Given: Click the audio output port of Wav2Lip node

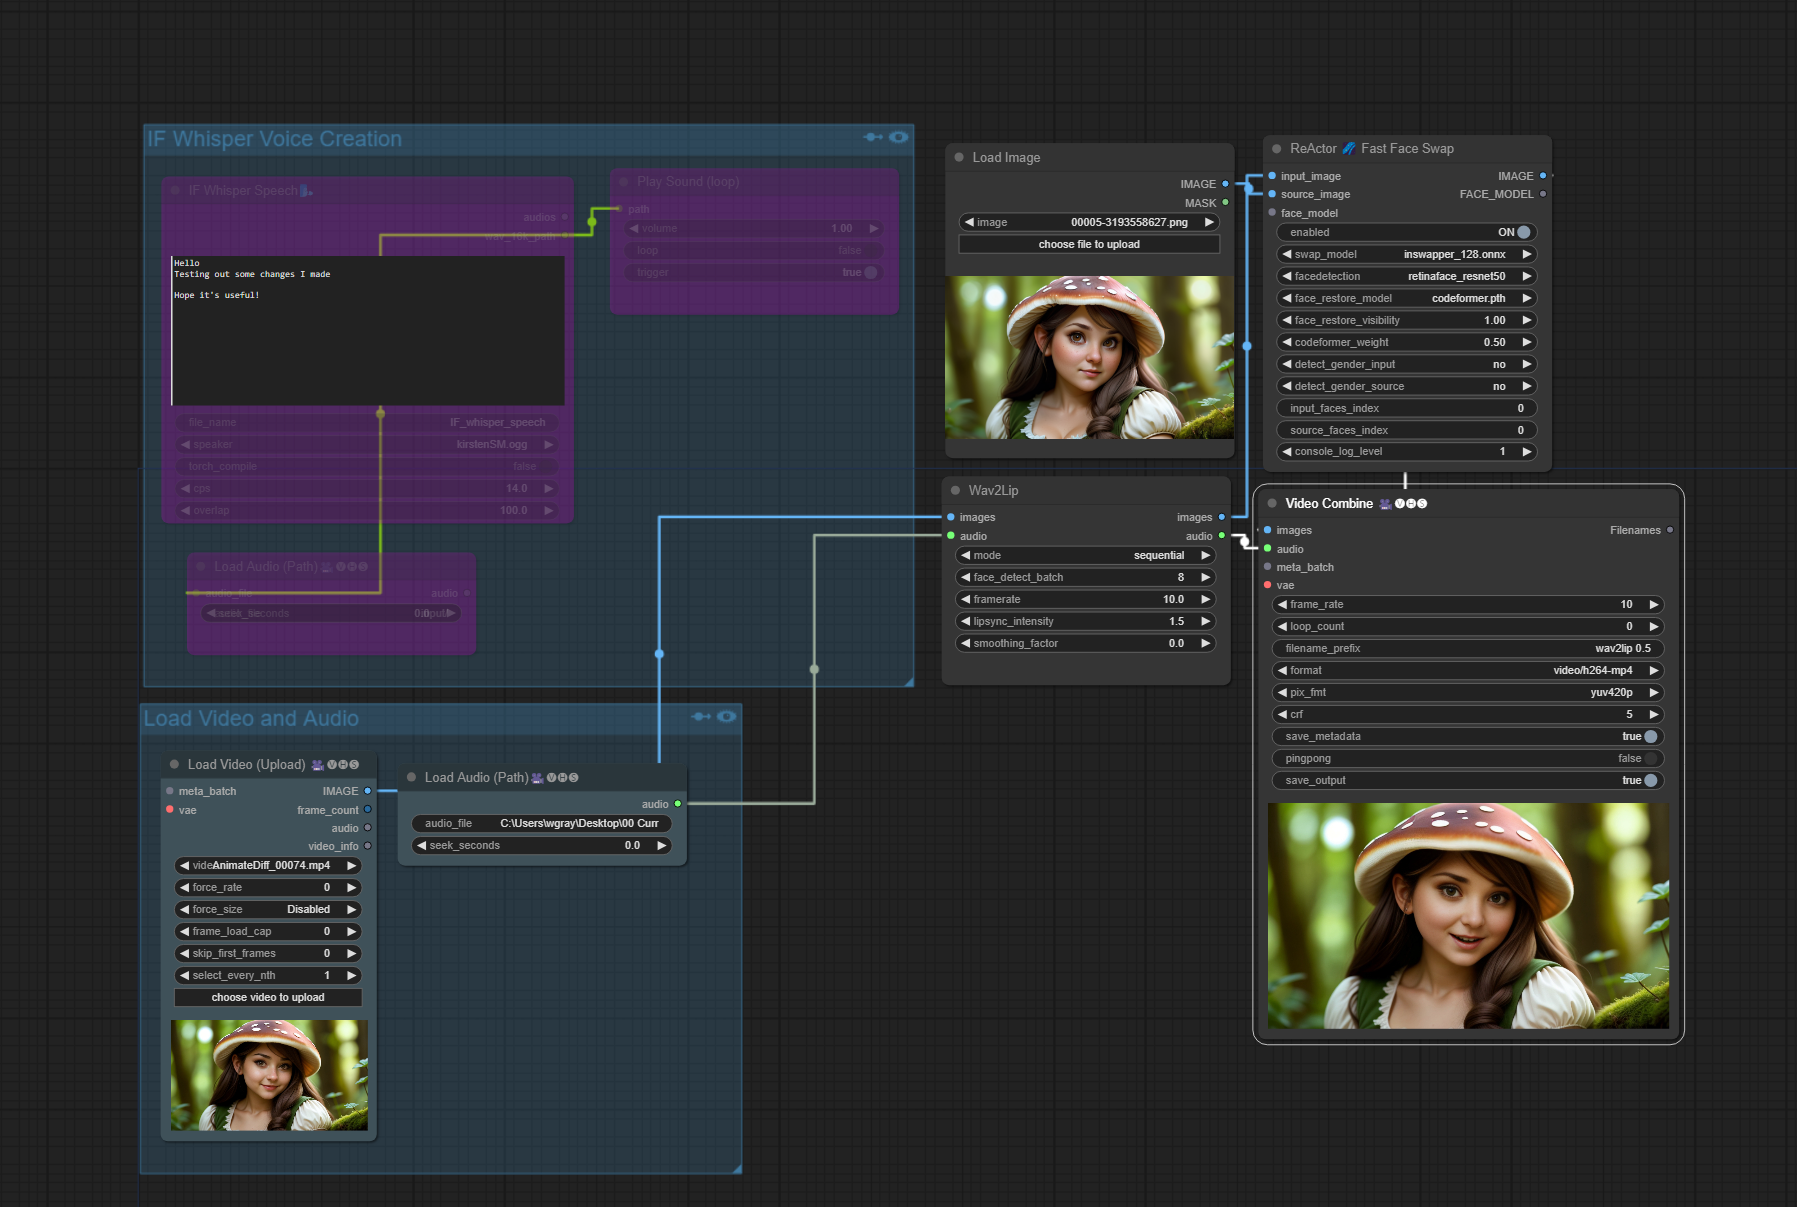Looking at the screenshot, I should 1221,536.
